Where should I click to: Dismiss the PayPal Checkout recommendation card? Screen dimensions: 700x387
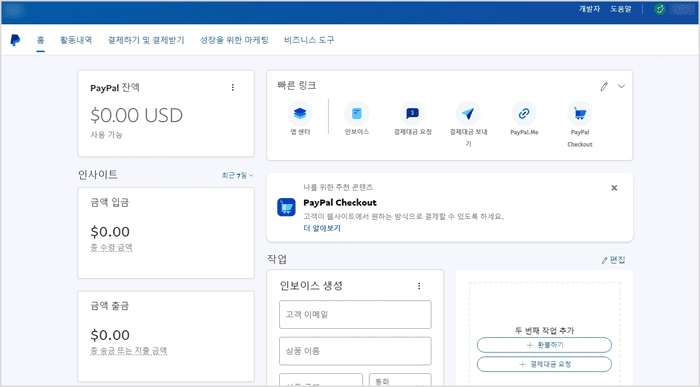coord(614,188)
